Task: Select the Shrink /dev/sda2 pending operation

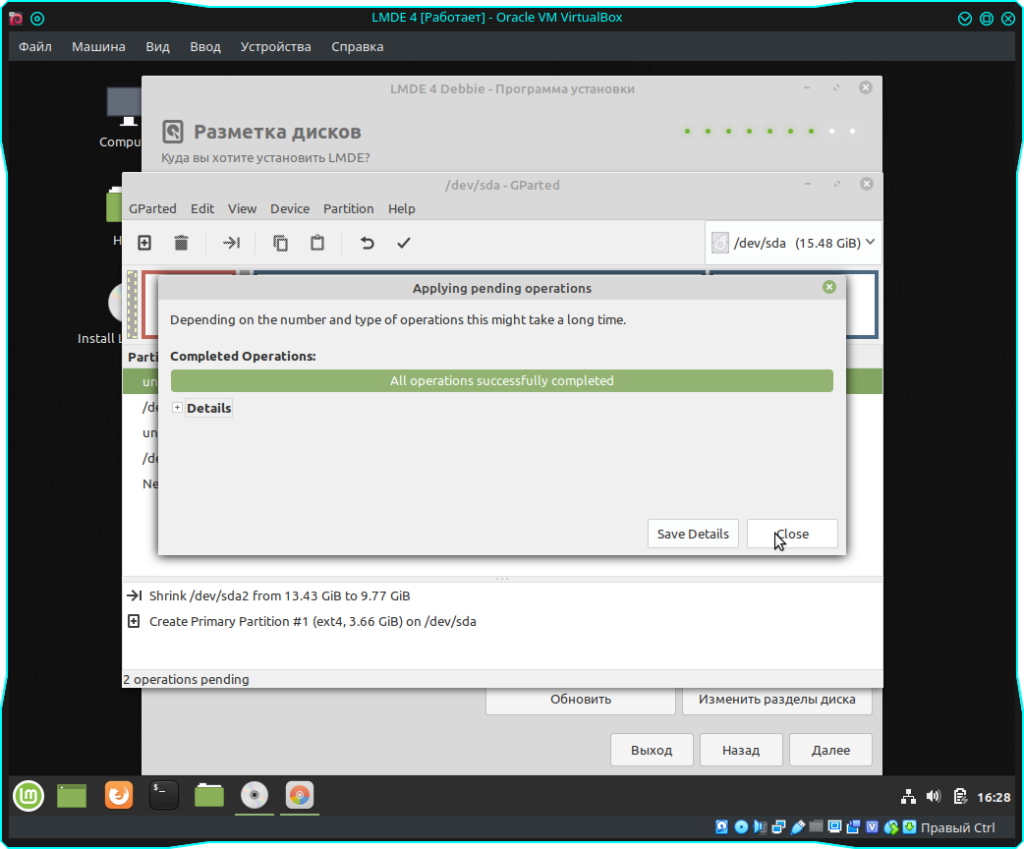Action: coord(279,596)
